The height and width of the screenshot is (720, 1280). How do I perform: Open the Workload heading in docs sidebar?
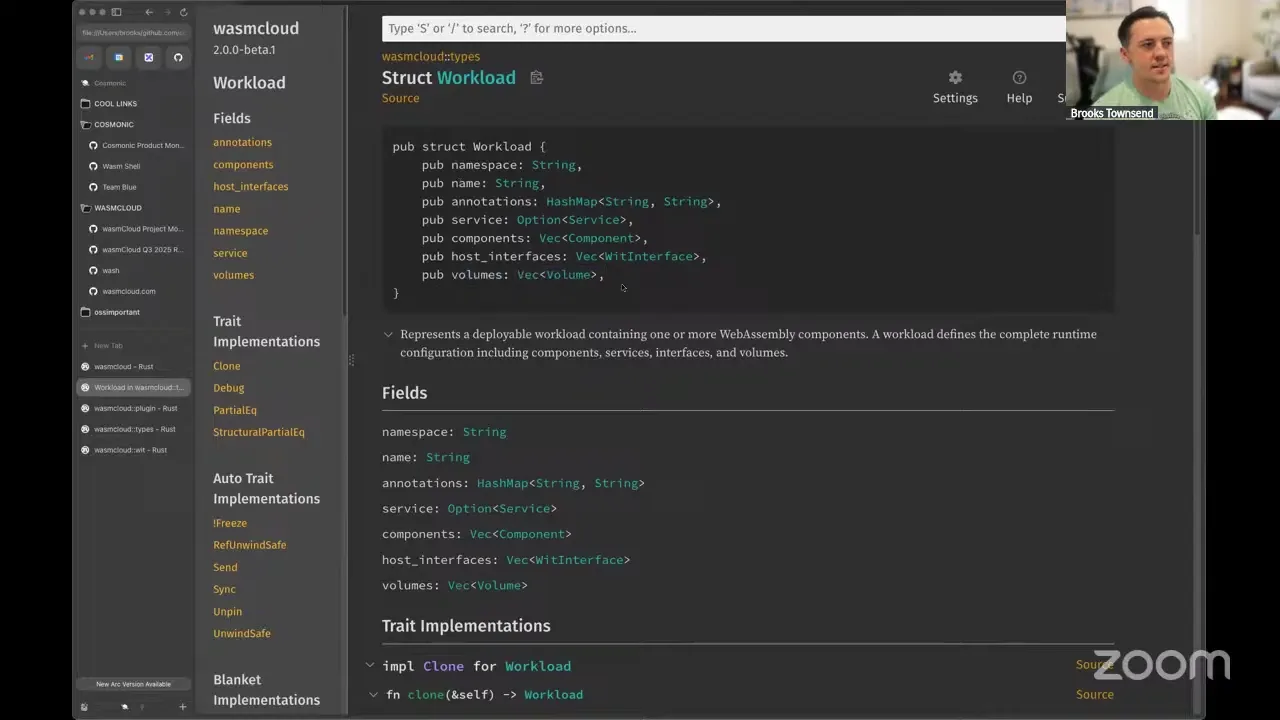click(249, 83)
